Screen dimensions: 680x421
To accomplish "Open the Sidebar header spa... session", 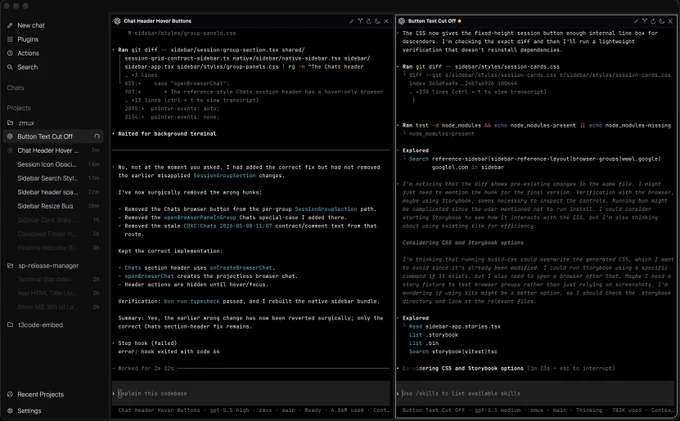I will pyautogui.click(x=53, y=192).
